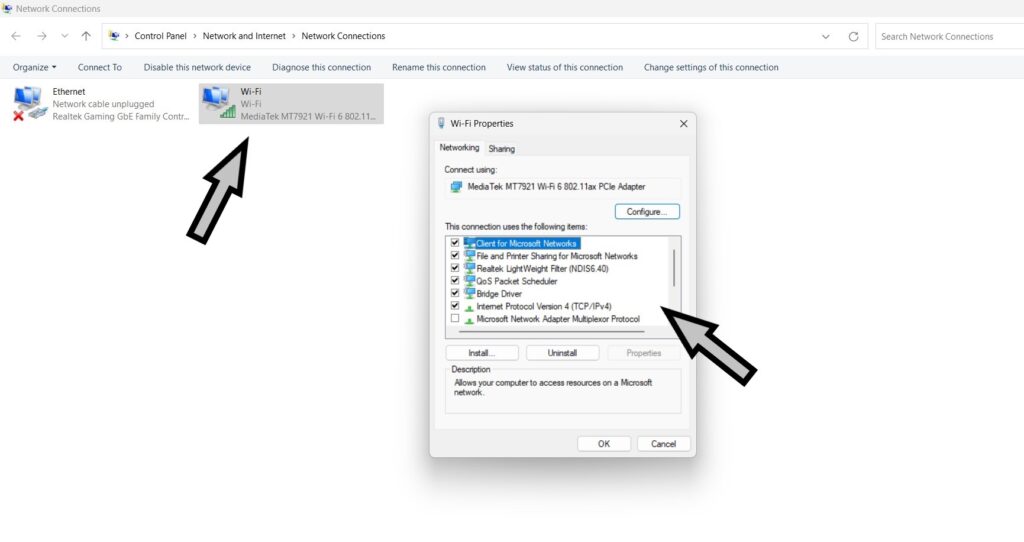Image resolution: width=1024 pixels, height=542 pixels.
Task: Open recent locations dropdown arrow
Action: point(65,36)
